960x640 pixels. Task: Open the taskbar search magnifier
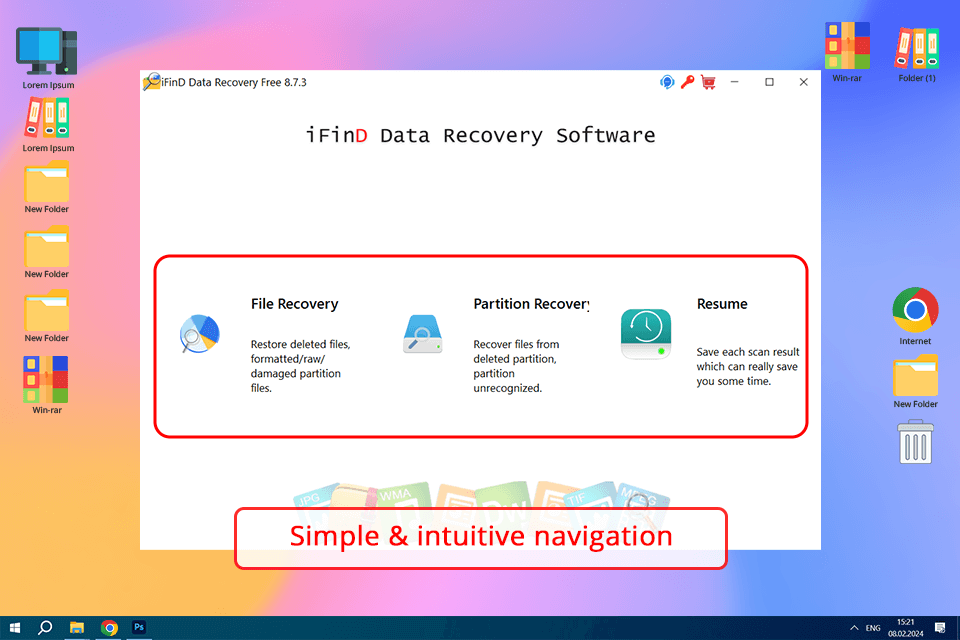(x=45, y=628)
